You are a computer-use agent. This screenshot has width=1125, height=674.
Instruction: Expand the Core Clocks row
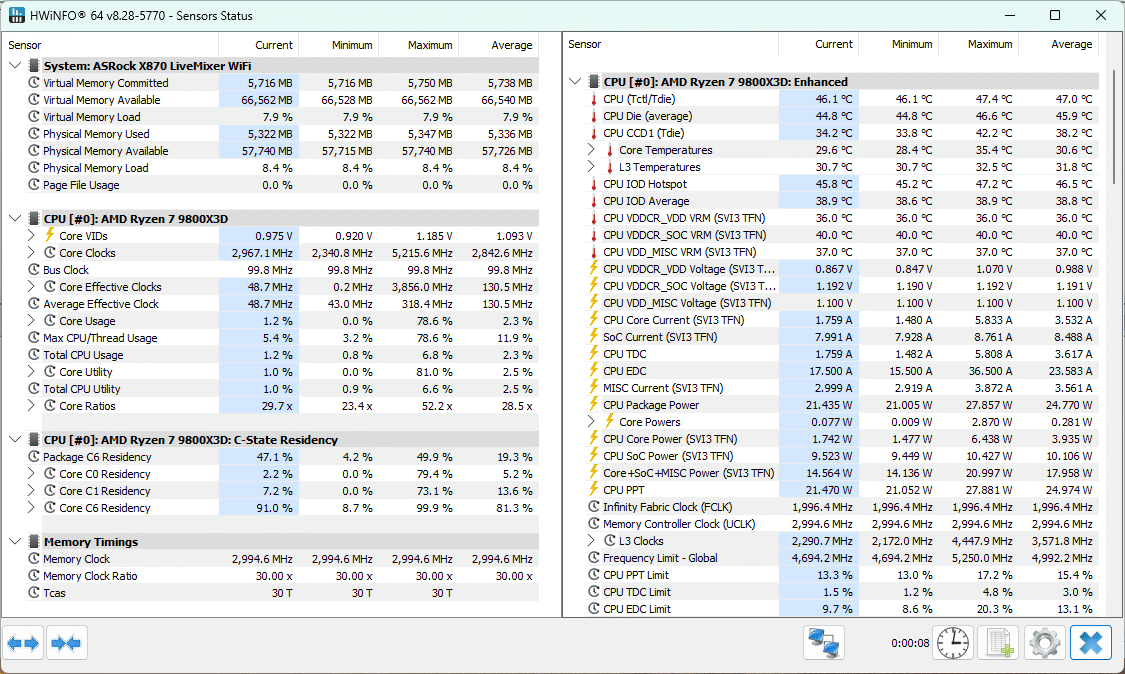(x=31, y=253)
